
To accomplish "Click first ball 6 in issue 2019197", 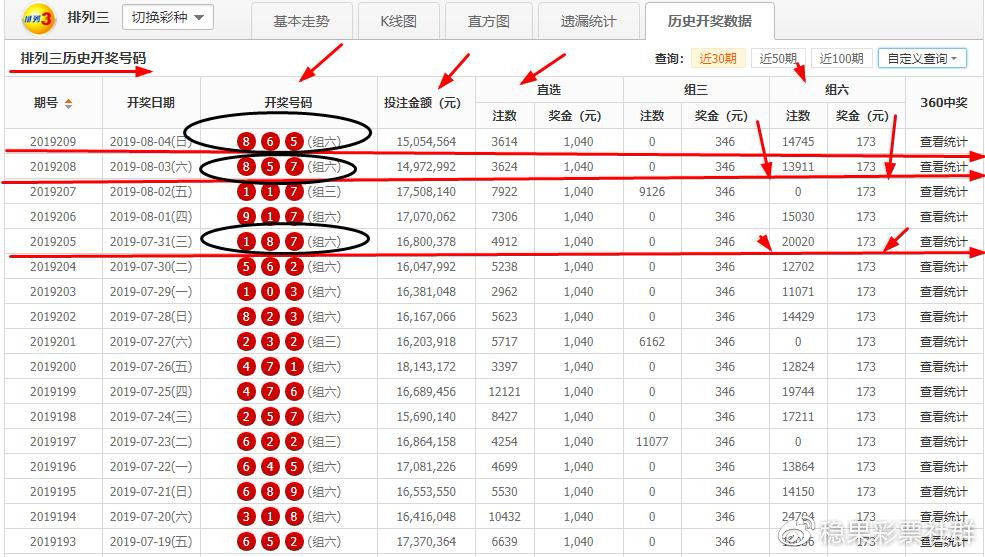I will [246, 441].
